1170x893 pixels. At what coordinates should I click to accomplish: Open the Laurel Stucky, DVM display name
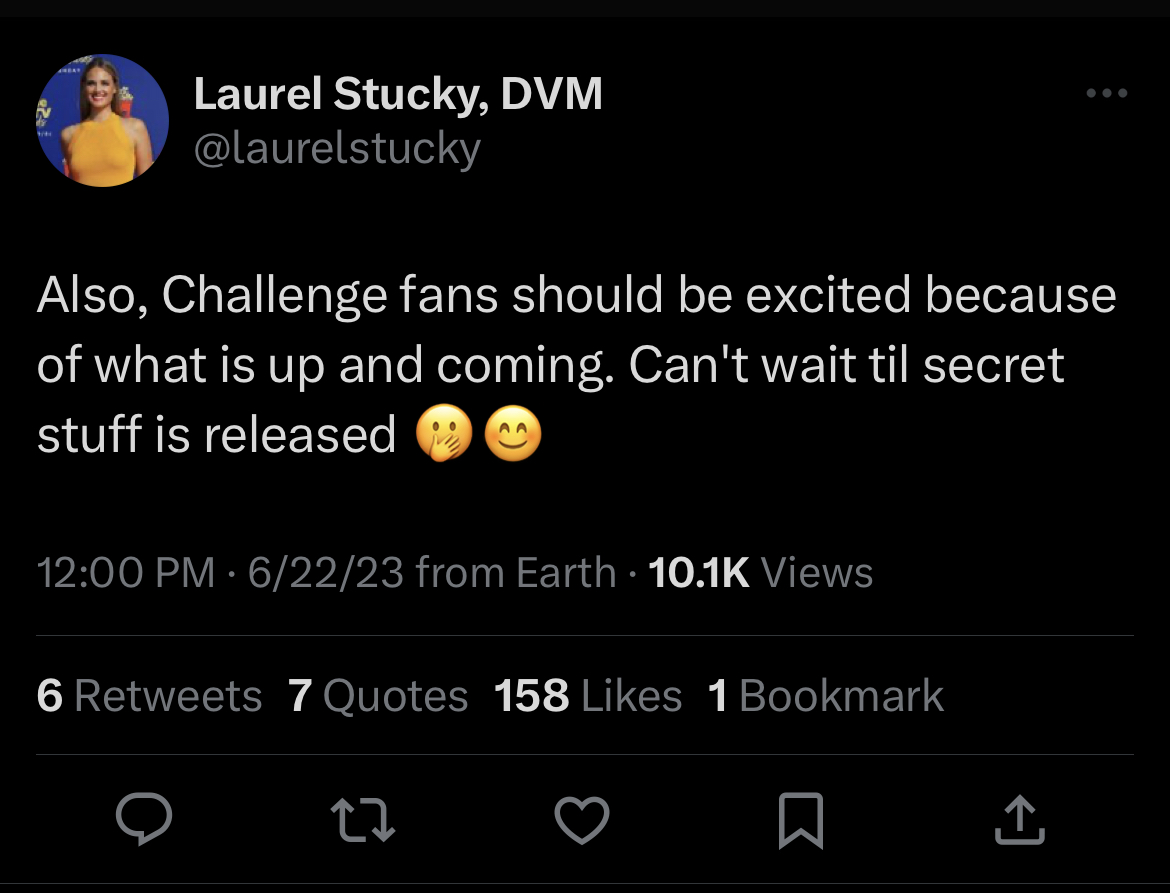tap(398, 94)
